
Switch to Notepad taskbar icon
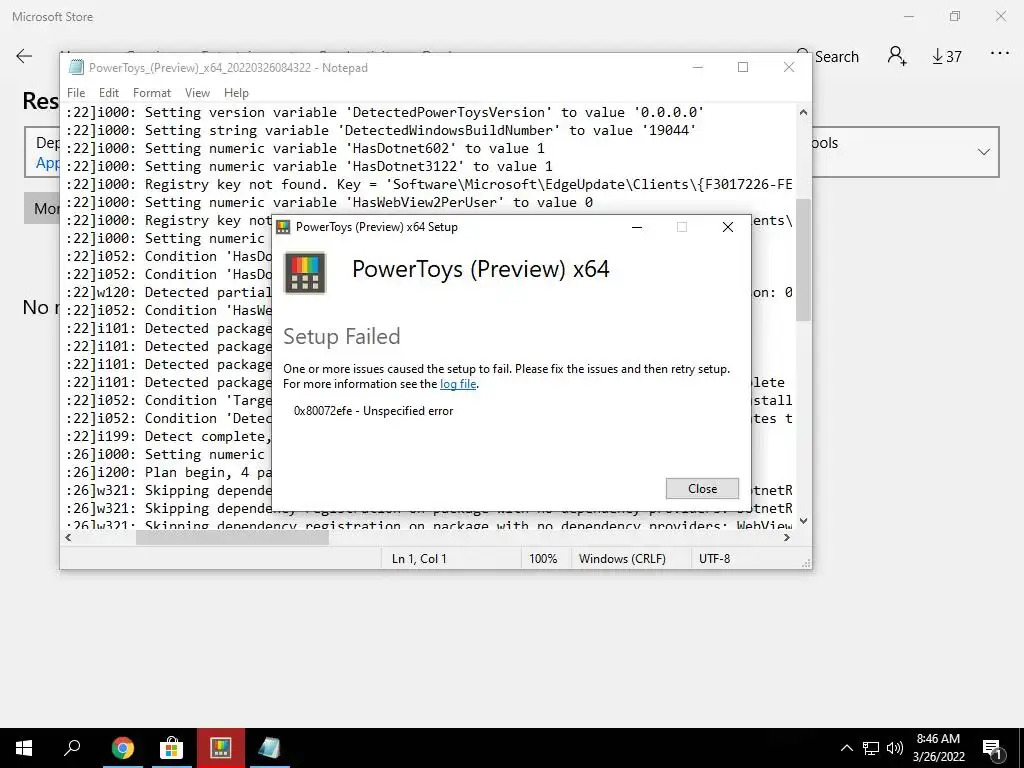269,748
